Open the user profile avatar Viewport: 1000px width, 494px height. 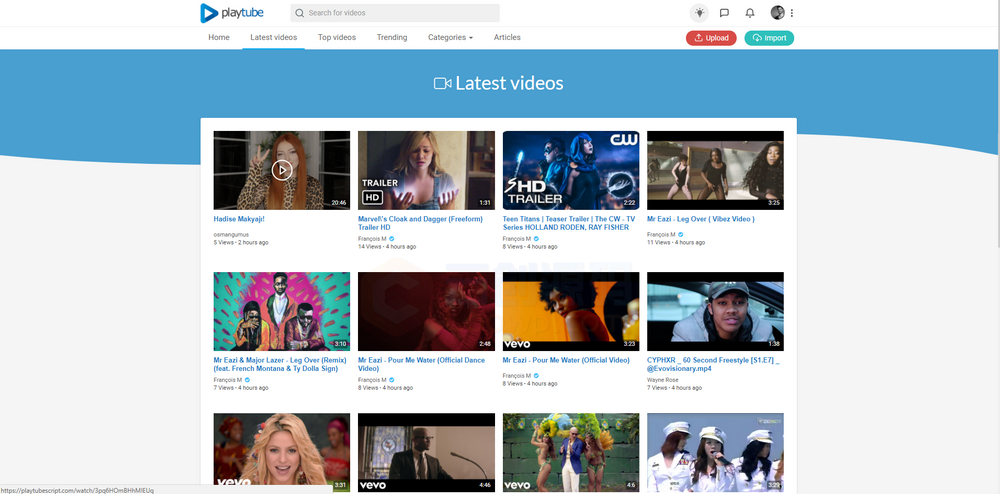click(777, 13)
